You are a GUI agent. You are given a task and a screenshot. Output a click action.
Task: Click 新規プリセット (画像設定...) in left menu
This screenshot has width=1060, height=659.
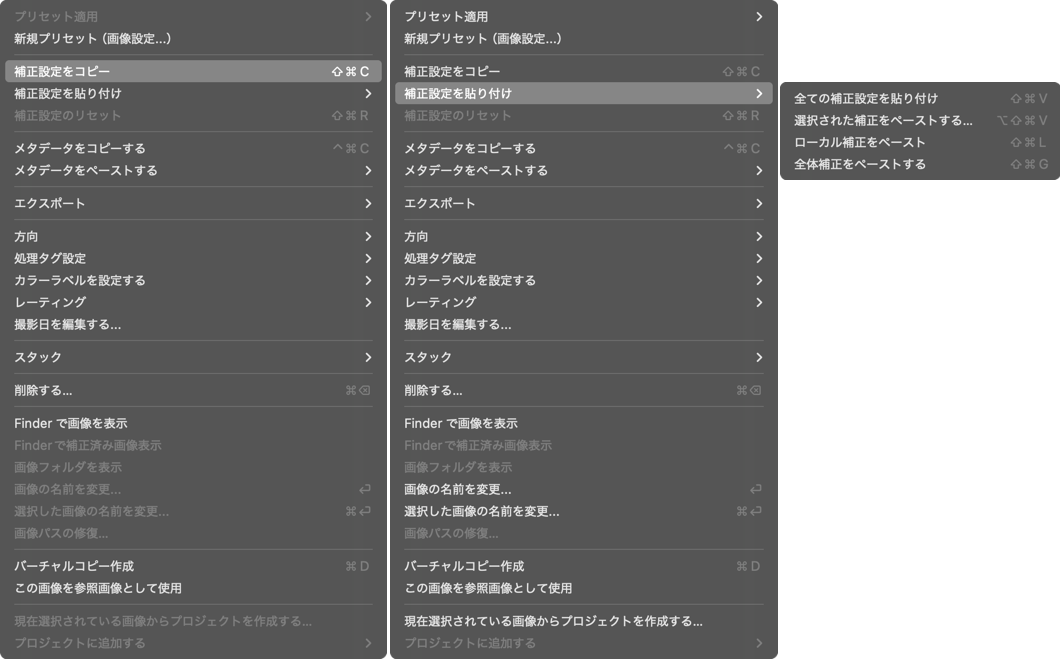(193, 39)
